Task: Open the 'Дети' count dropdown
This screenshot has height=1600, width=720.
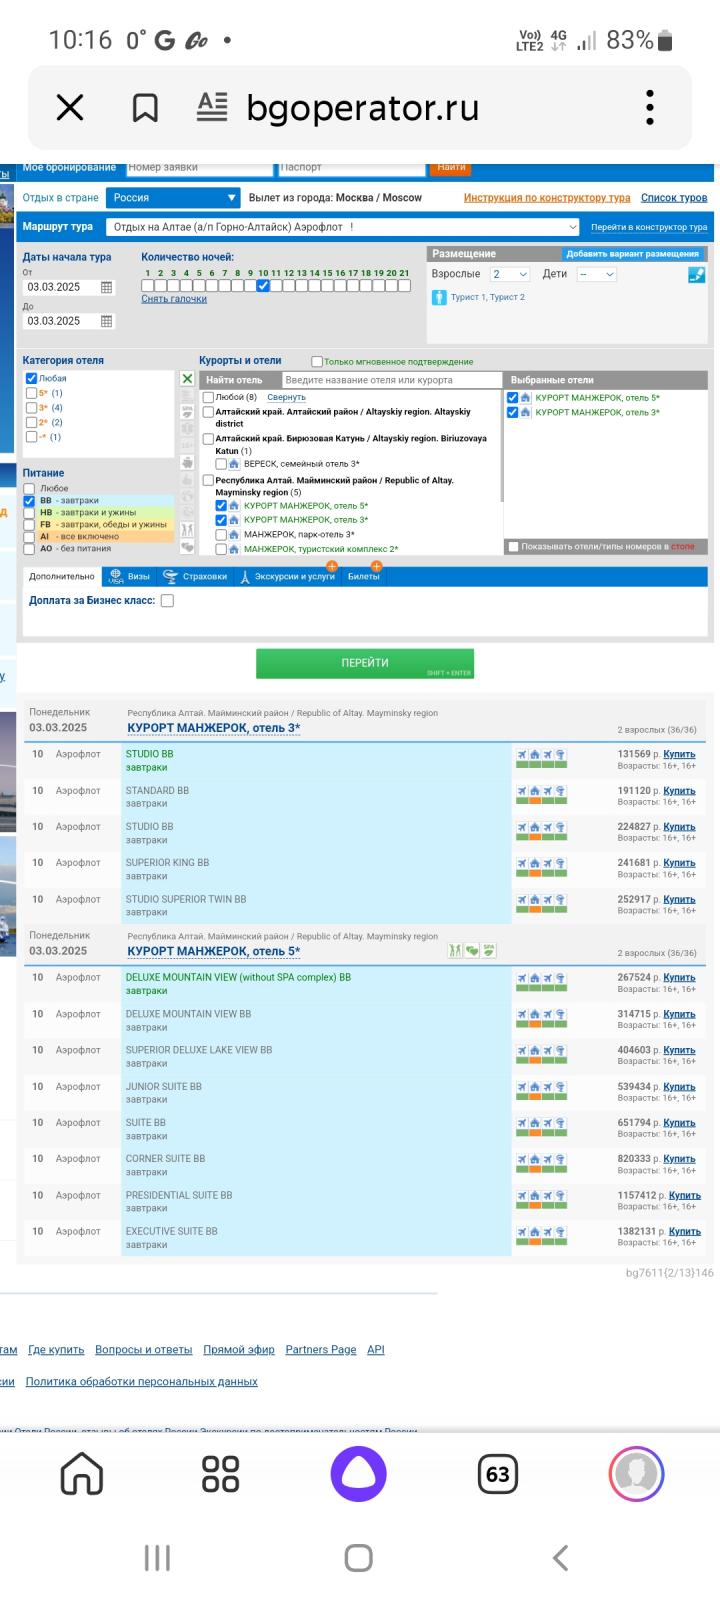Action: pyautogui.click(x=597, y=274)
